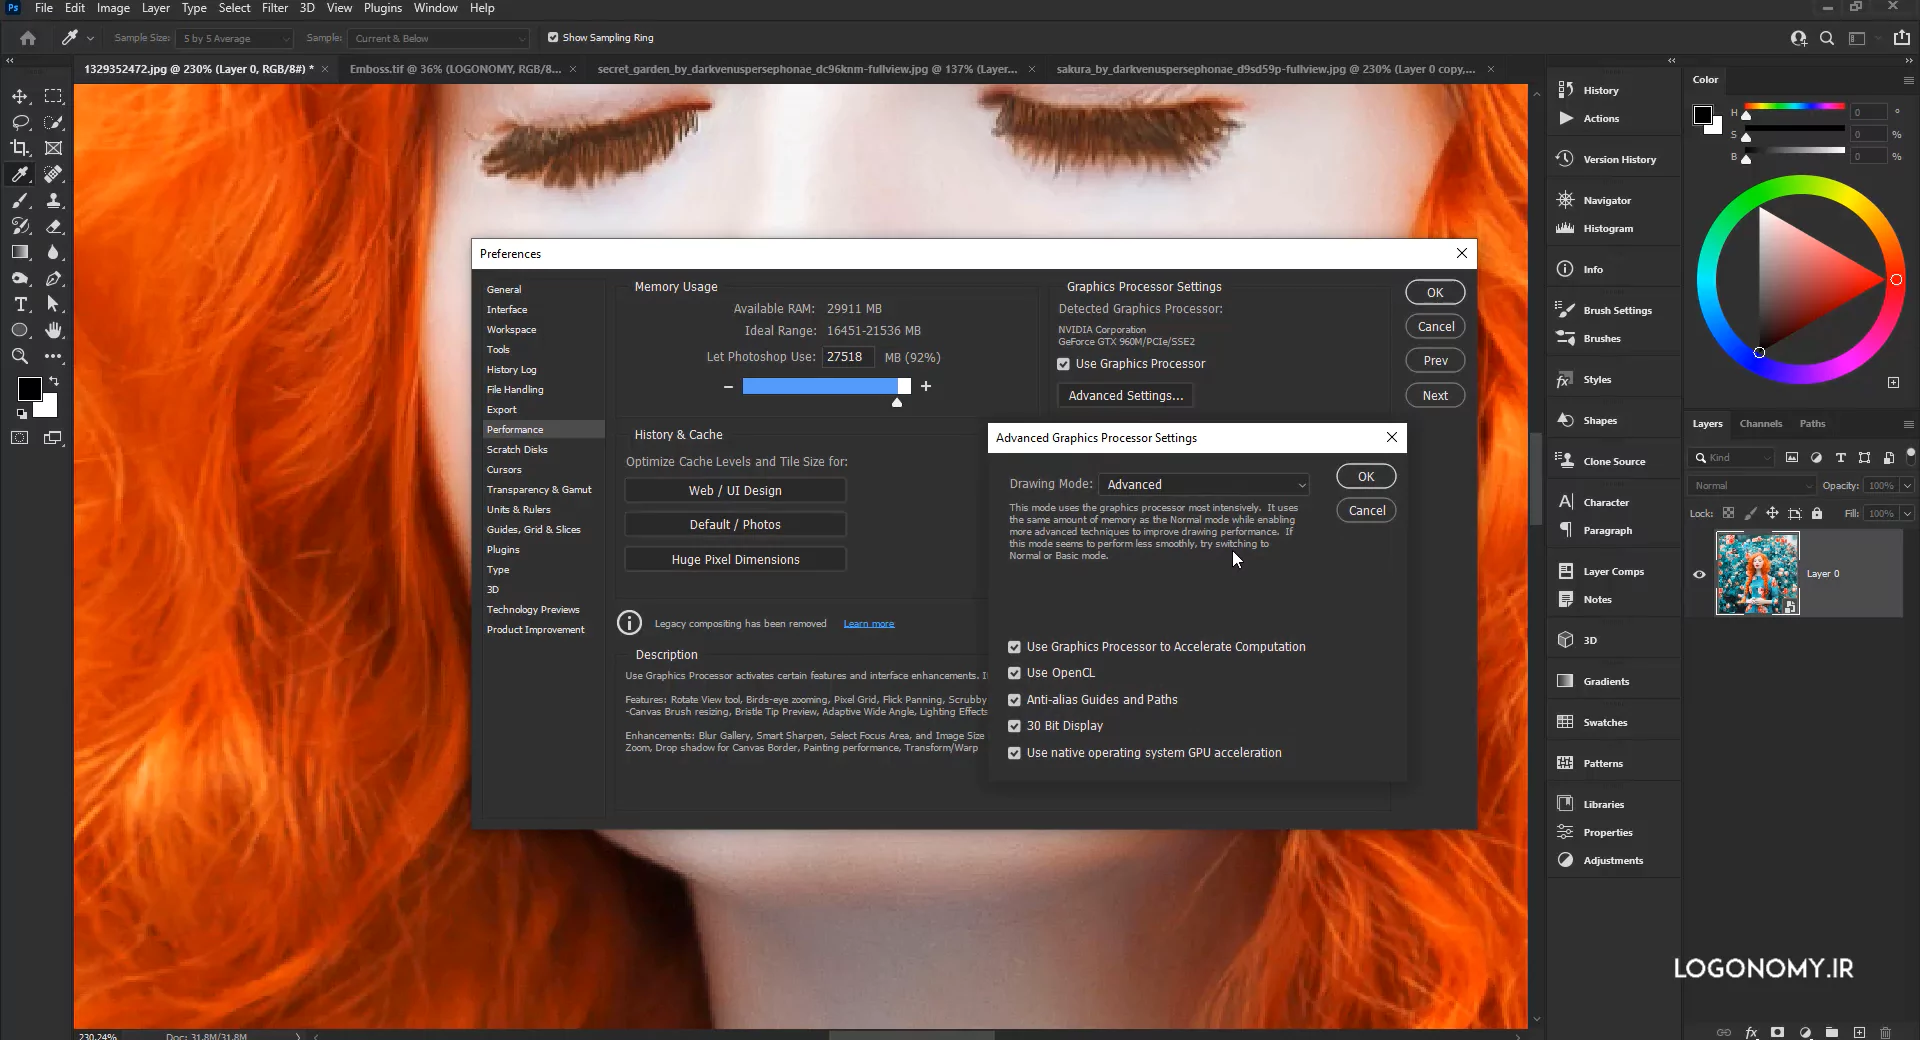The width and height of the screenshot is (1920, 1040).
Task: Open the Adjustments panel icon
Action: (x=1566, y=860)
